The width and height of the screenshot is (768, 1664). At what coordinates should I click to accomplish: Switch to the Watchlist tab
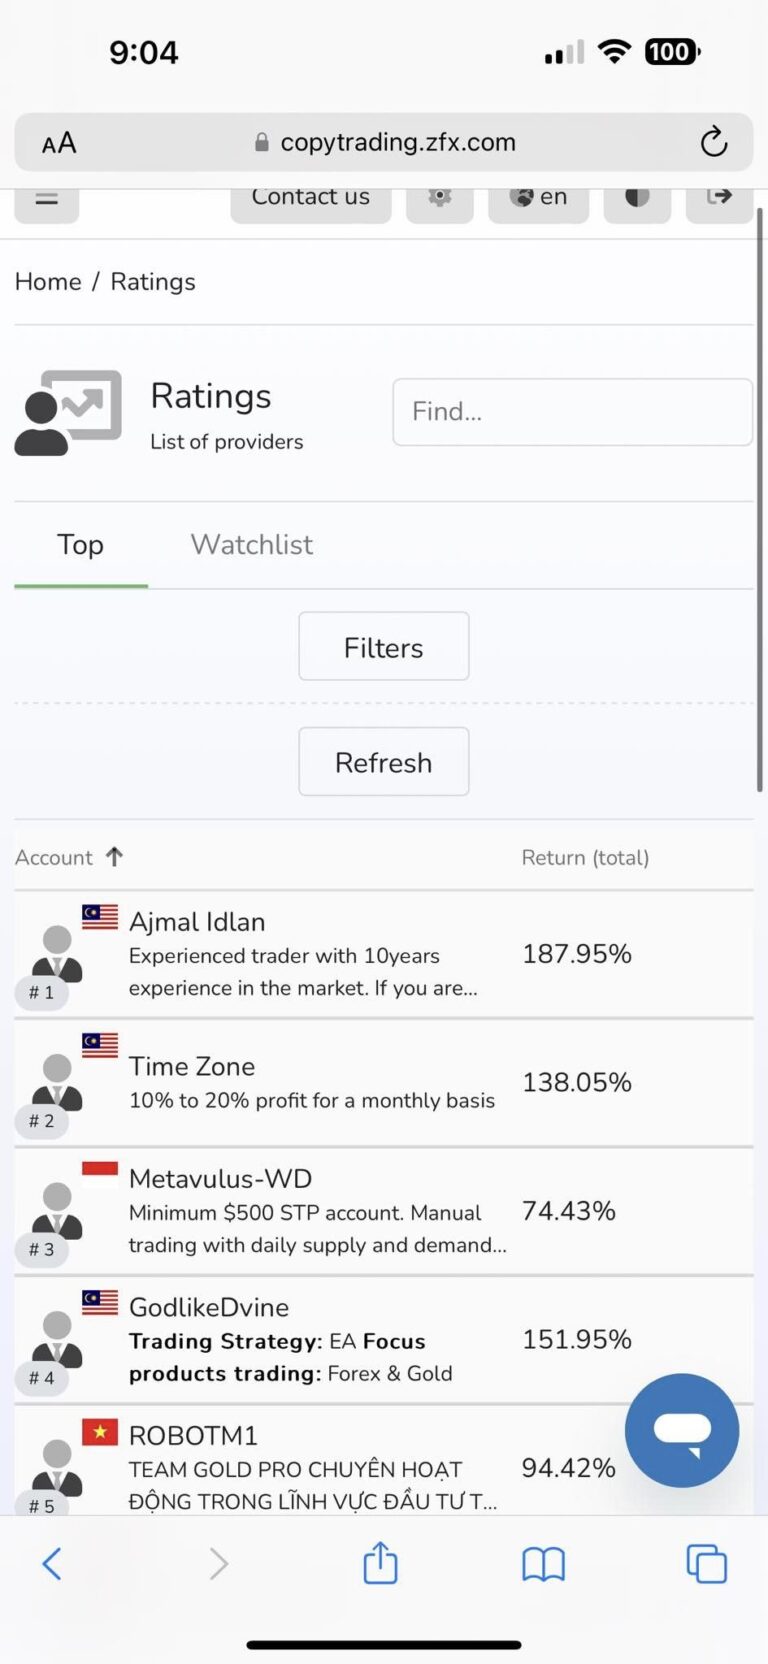252,544
